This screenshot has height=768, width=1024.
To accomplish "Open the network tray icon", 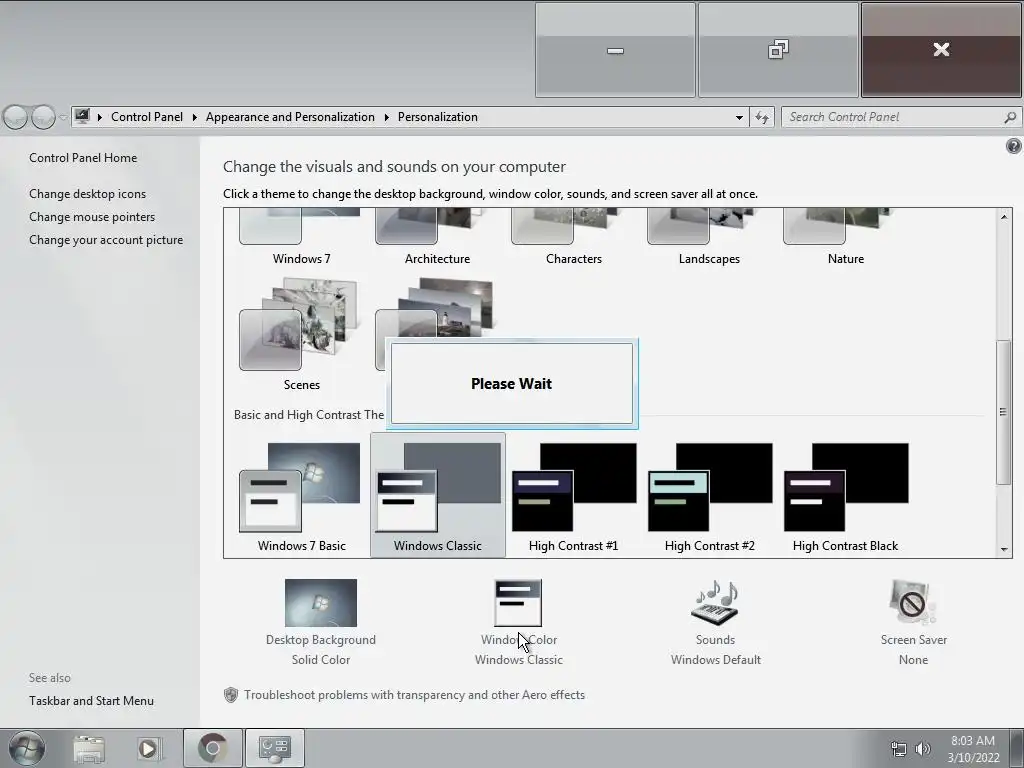I will pyautogui.click(x=899, y=749).
